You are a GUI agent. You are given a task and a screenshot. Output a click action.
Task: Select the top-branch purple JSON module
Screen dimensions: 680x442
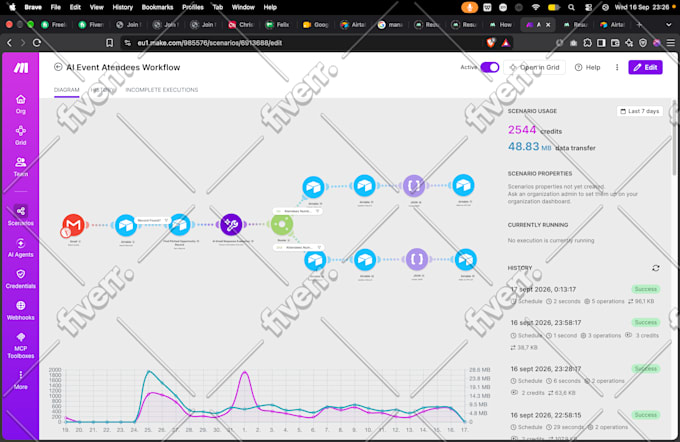[414, 186]
